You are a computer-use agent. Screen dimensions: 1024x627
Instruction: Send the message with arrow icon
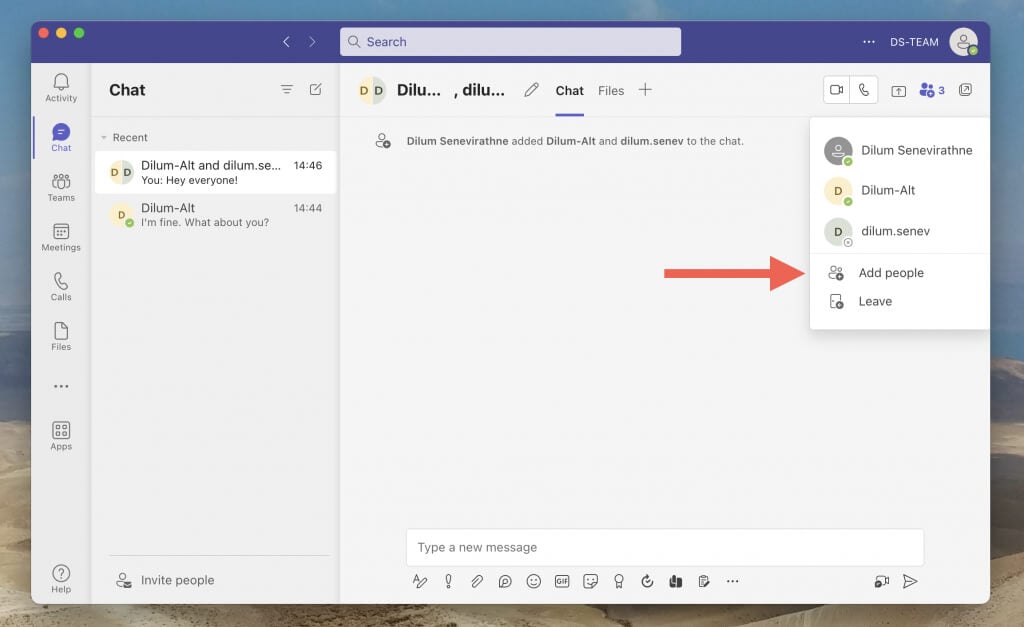coord(910,581)
